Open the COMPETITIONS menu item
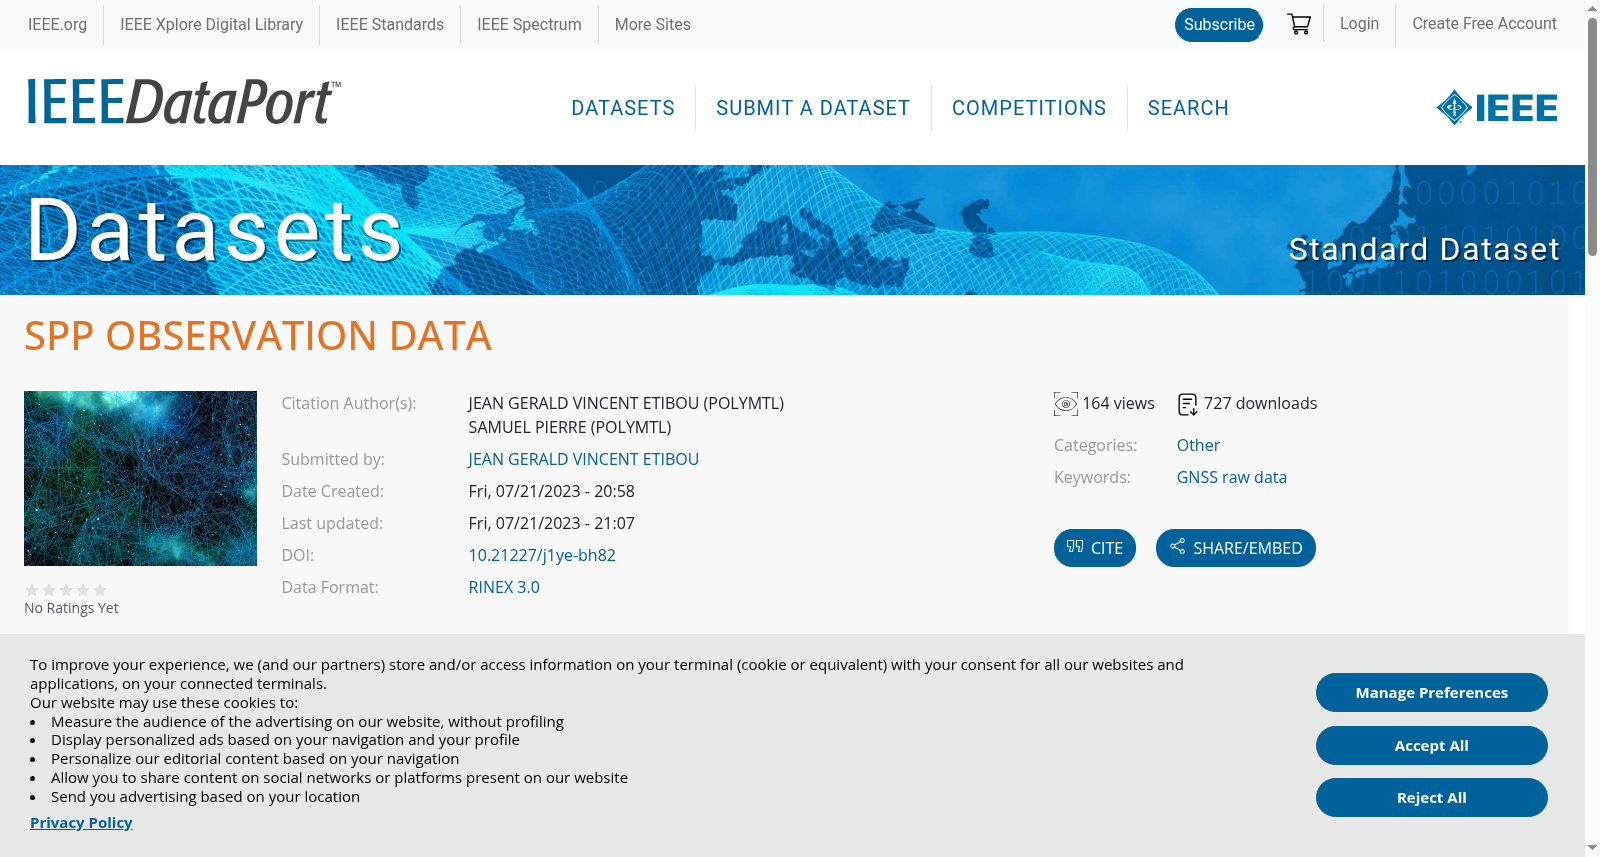 1029,108
